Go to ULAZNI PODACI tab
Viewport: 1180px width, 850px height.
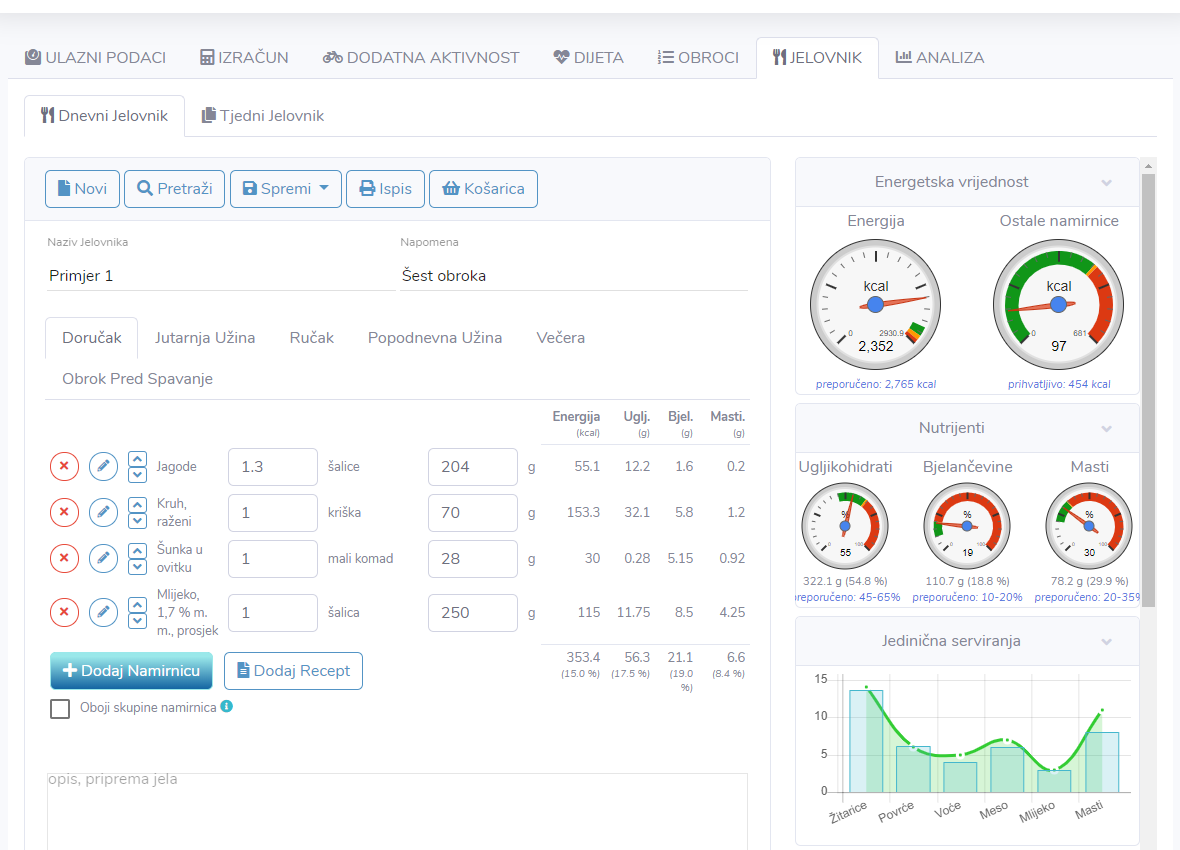(96, 57)
